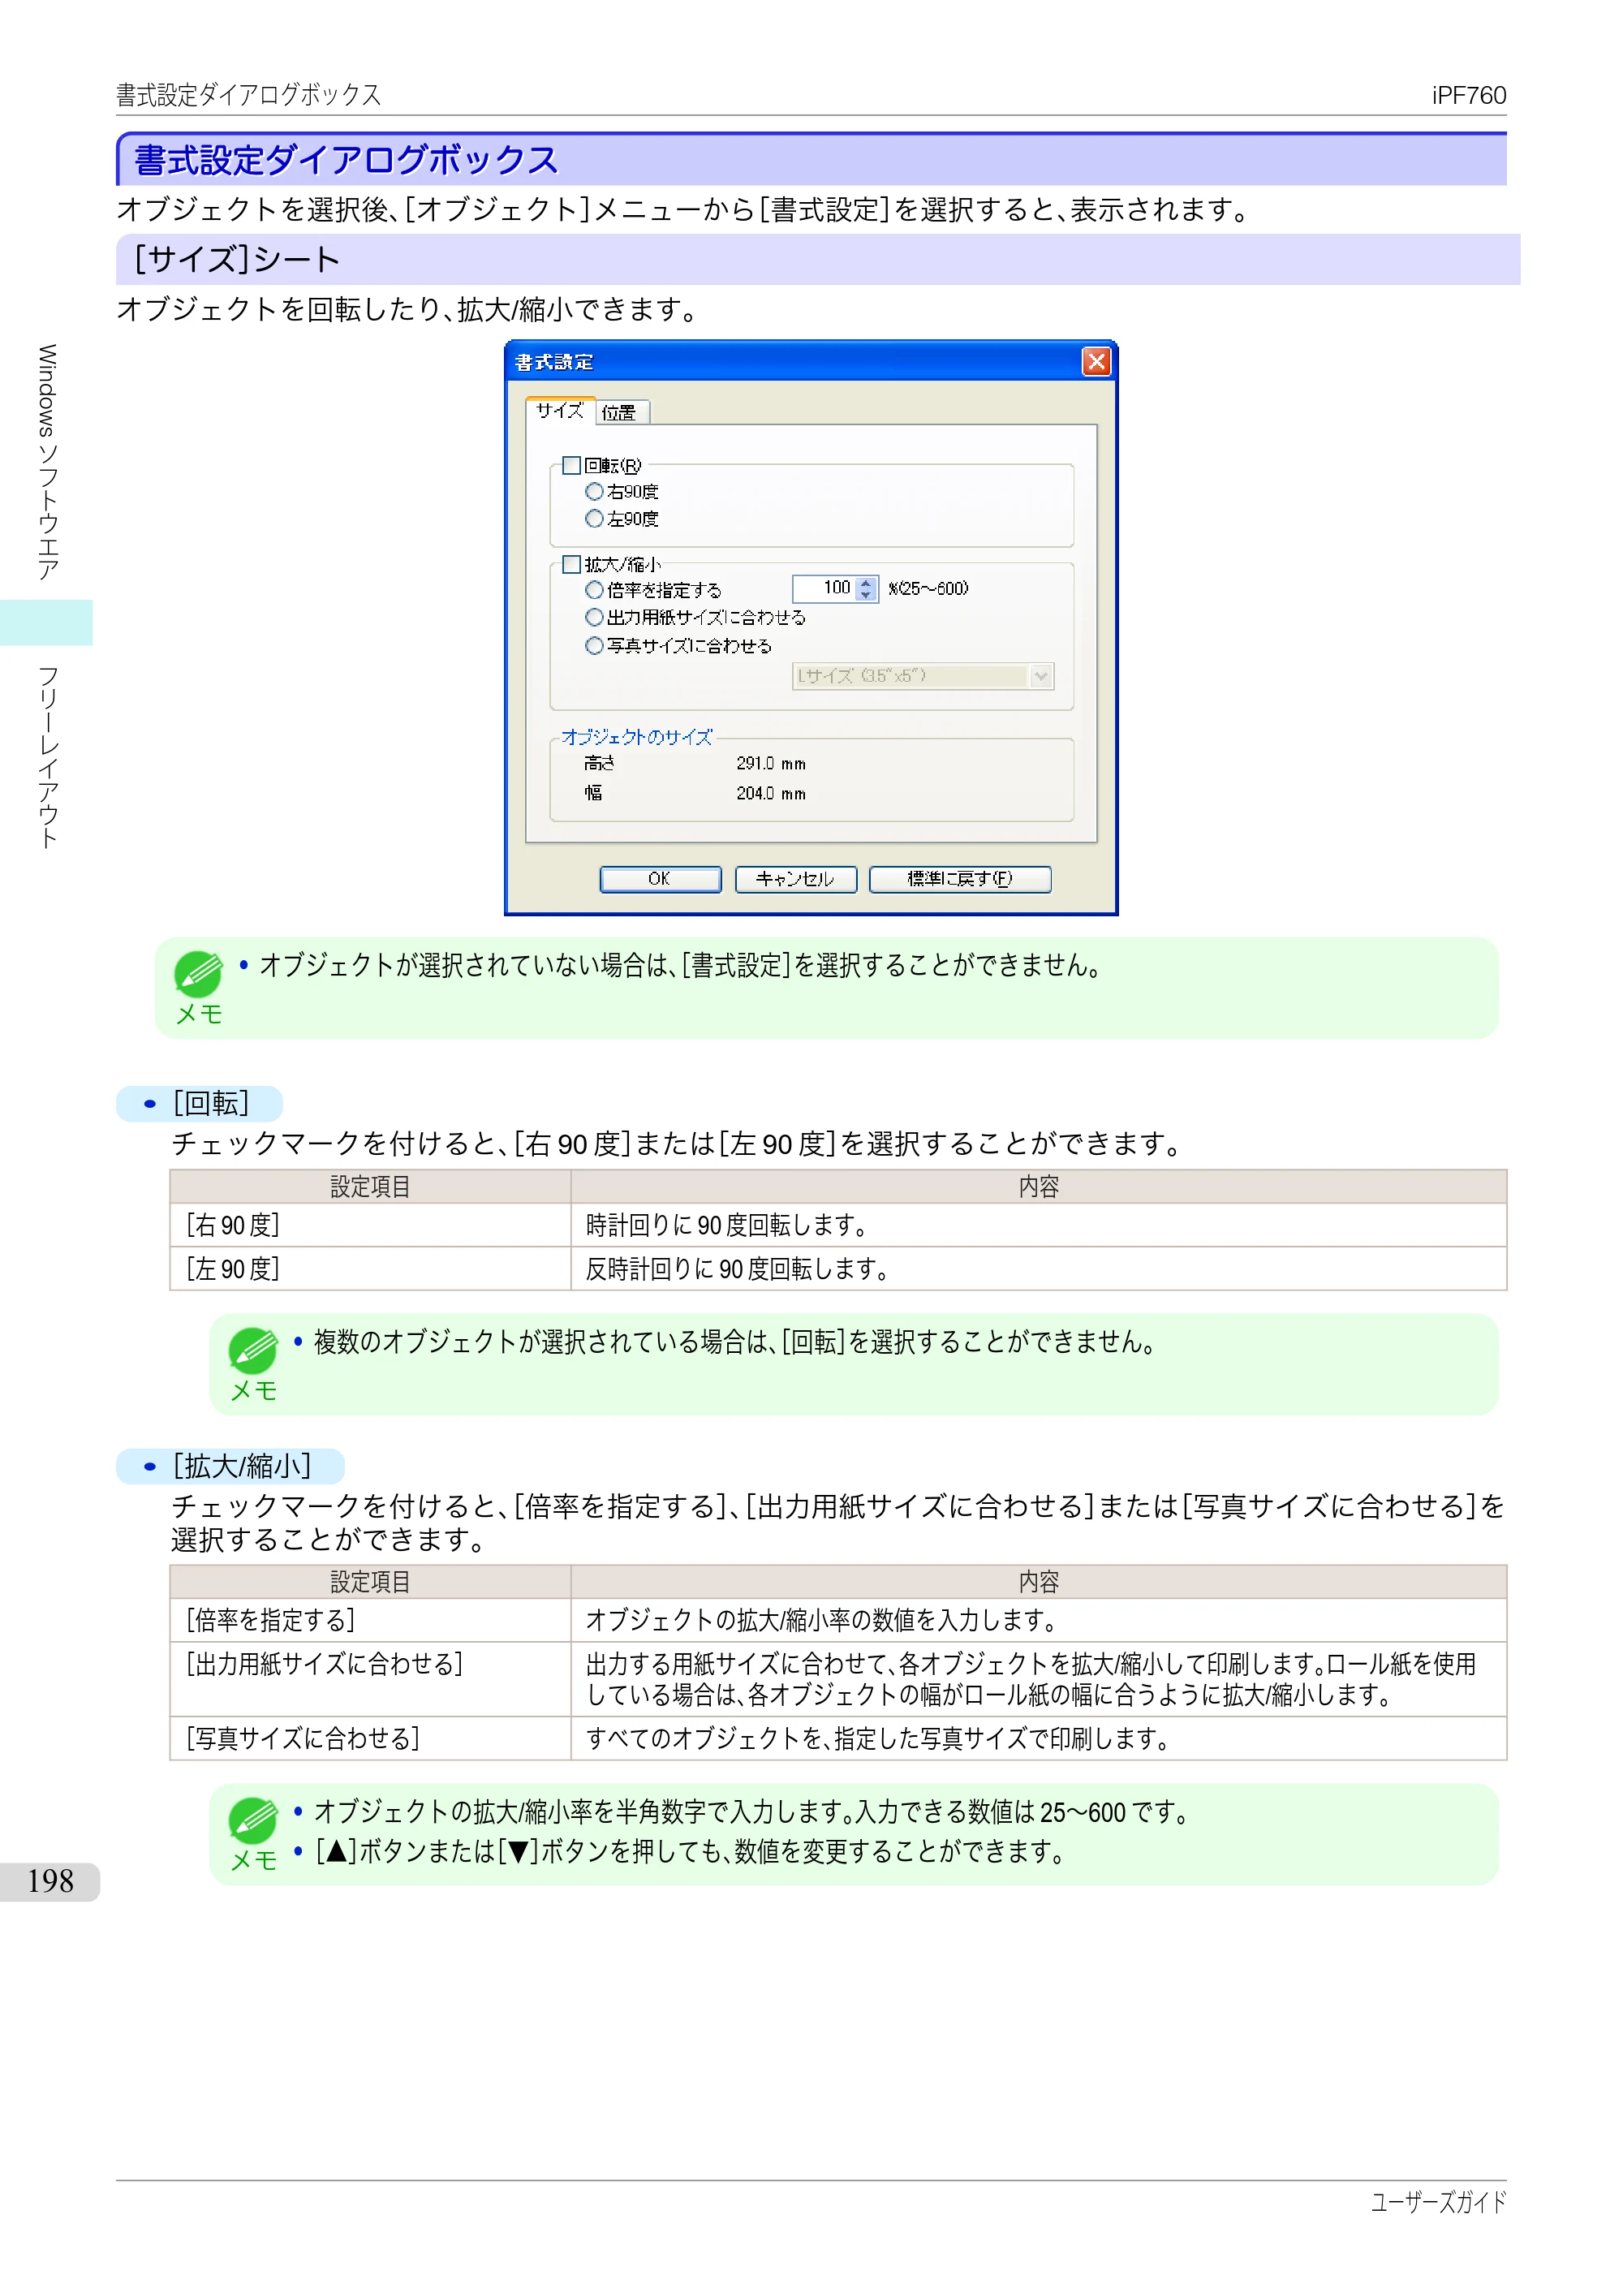Click the [拡大/縮小] section heading
1623x2296 pixels.
click(x=242, y=1467)
